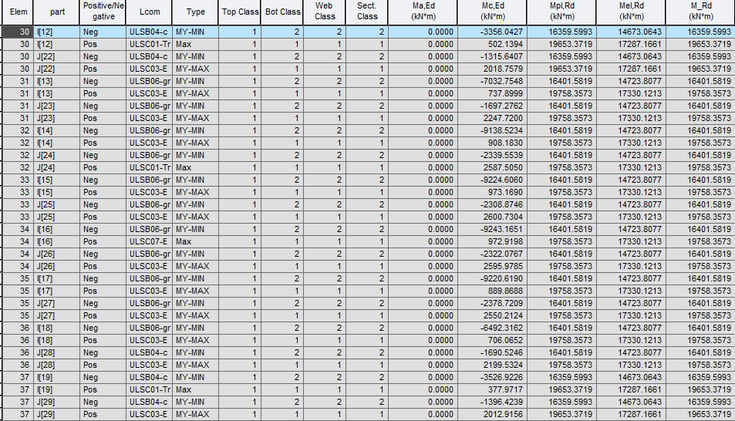The image size is (735, 421).
Task: Click the part column header
Action: pyautogui.click(x=56, y=12)
